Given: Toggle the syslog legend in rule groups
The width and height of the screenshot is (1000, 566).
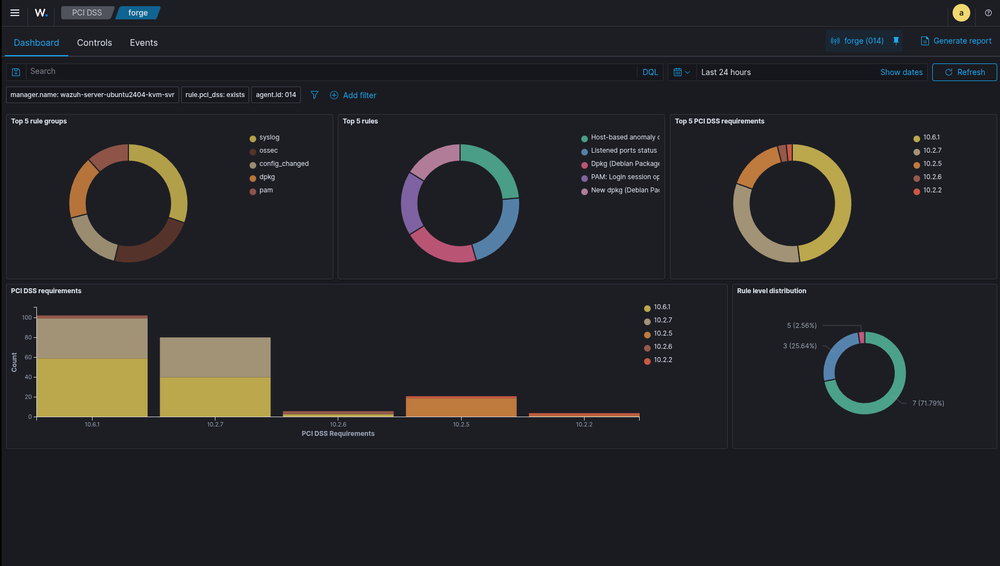Looking at the screenshot, I should click(265, 138).
